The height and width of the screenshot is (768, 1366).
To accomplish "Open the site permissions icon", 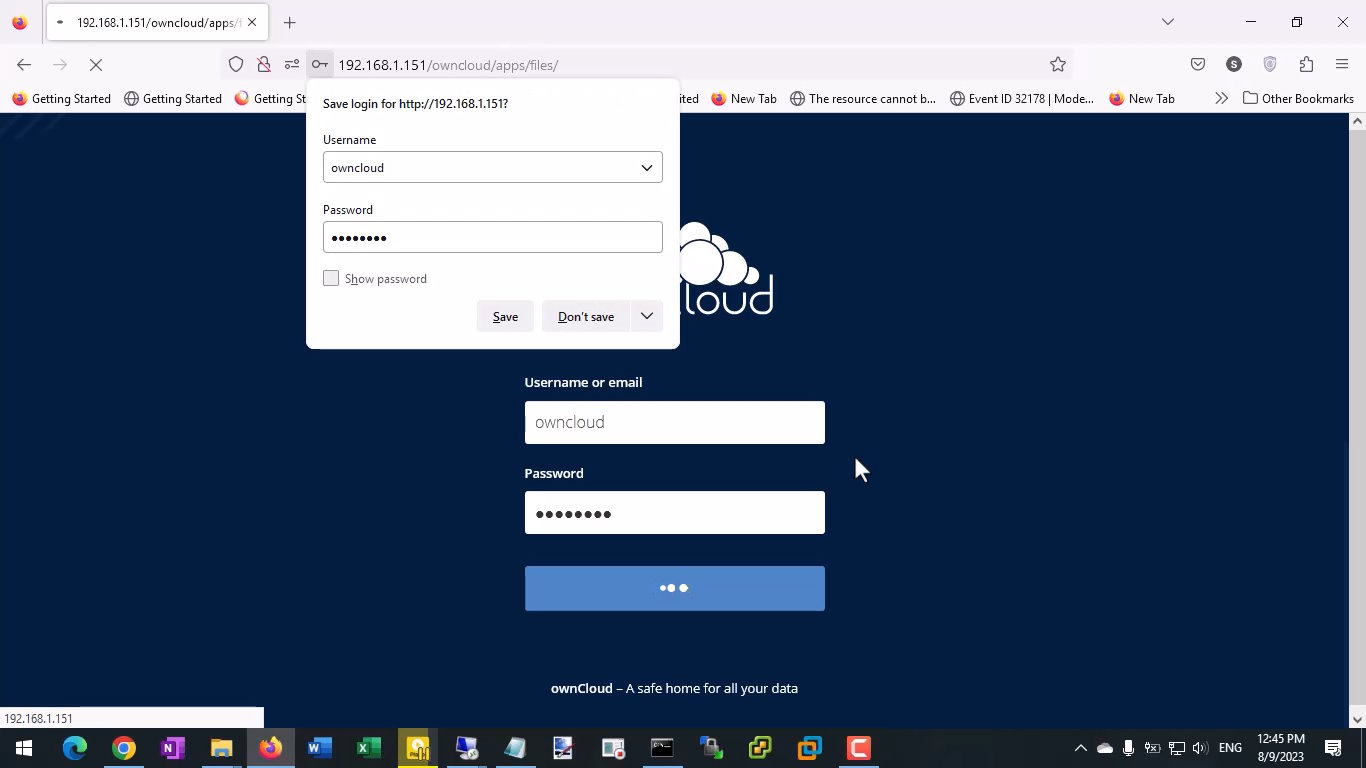I will (292, 65).
